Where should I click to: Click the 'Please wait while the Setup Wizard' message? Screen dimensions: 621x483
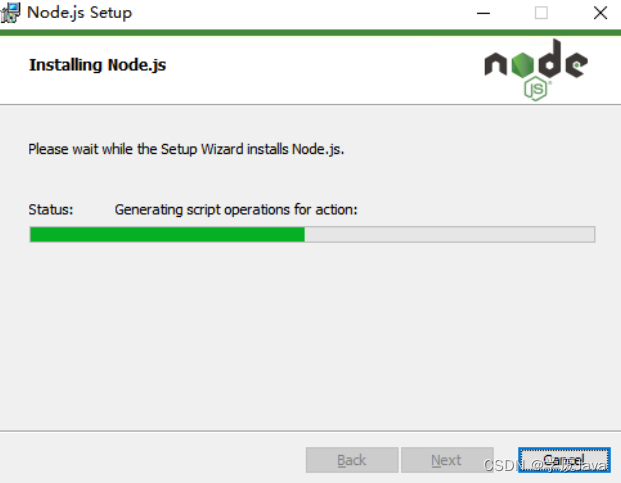pyautogui.click(x=186, y=149)
